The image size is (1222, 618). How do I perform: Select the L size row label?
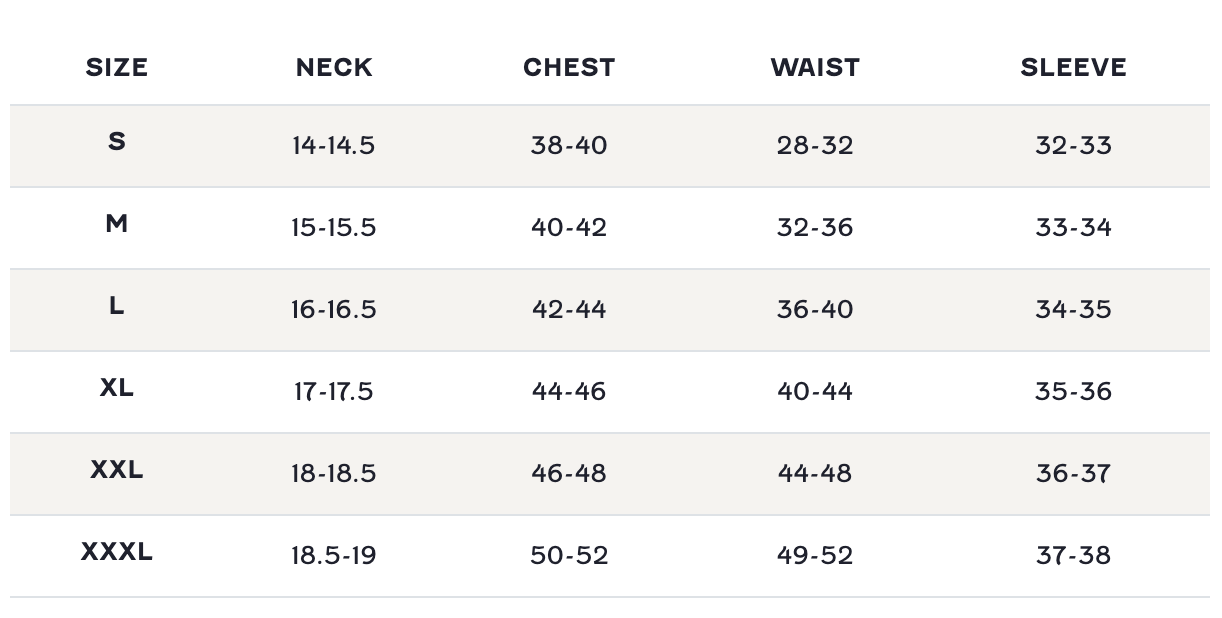[117, 306]
